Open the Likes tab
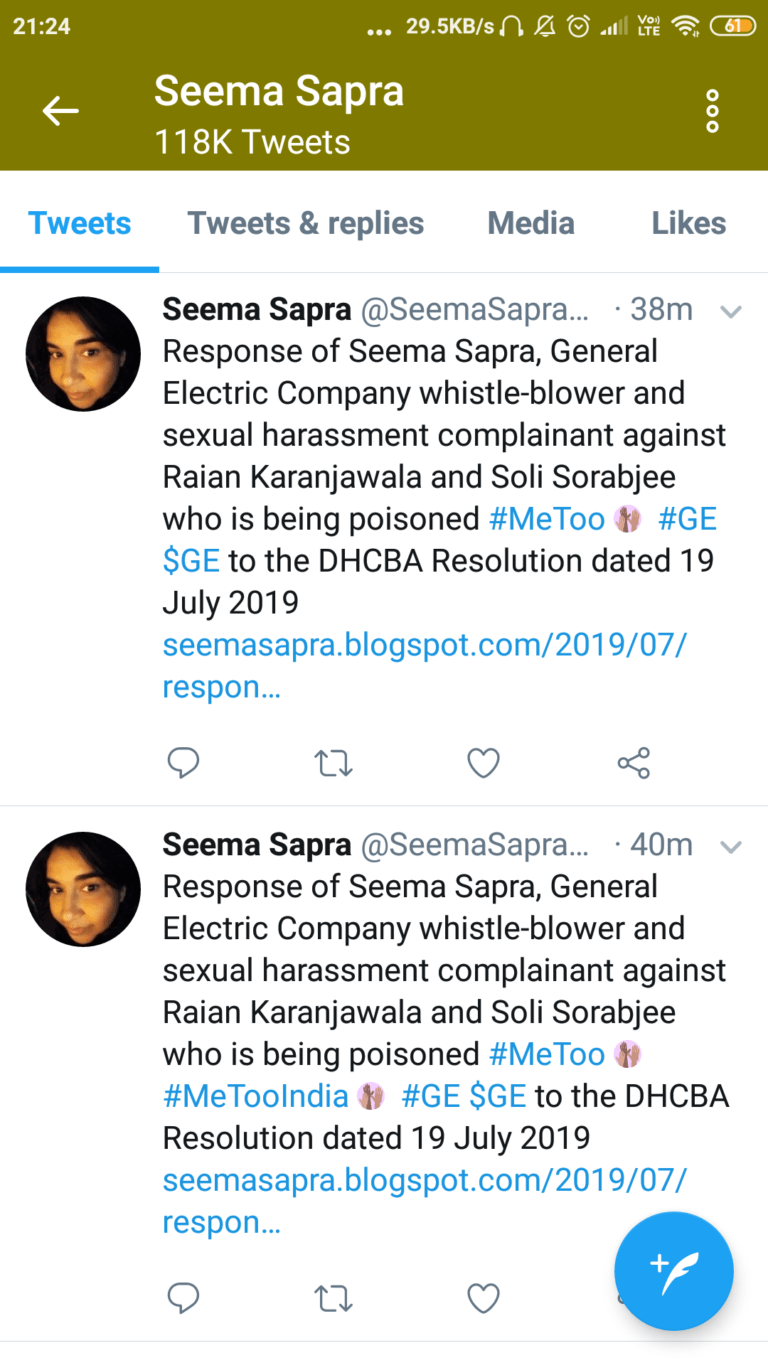Screen dimensions: 768x1365 click(x=689, y=223)
